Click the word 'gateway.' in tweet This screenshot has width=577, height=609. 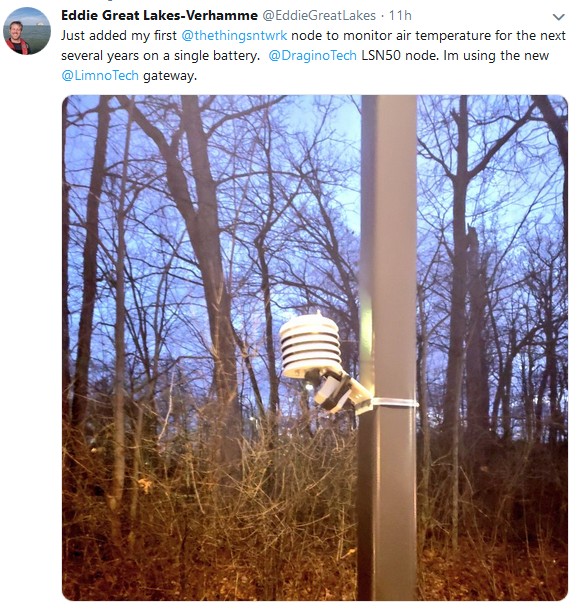click(x=170, y=75)
